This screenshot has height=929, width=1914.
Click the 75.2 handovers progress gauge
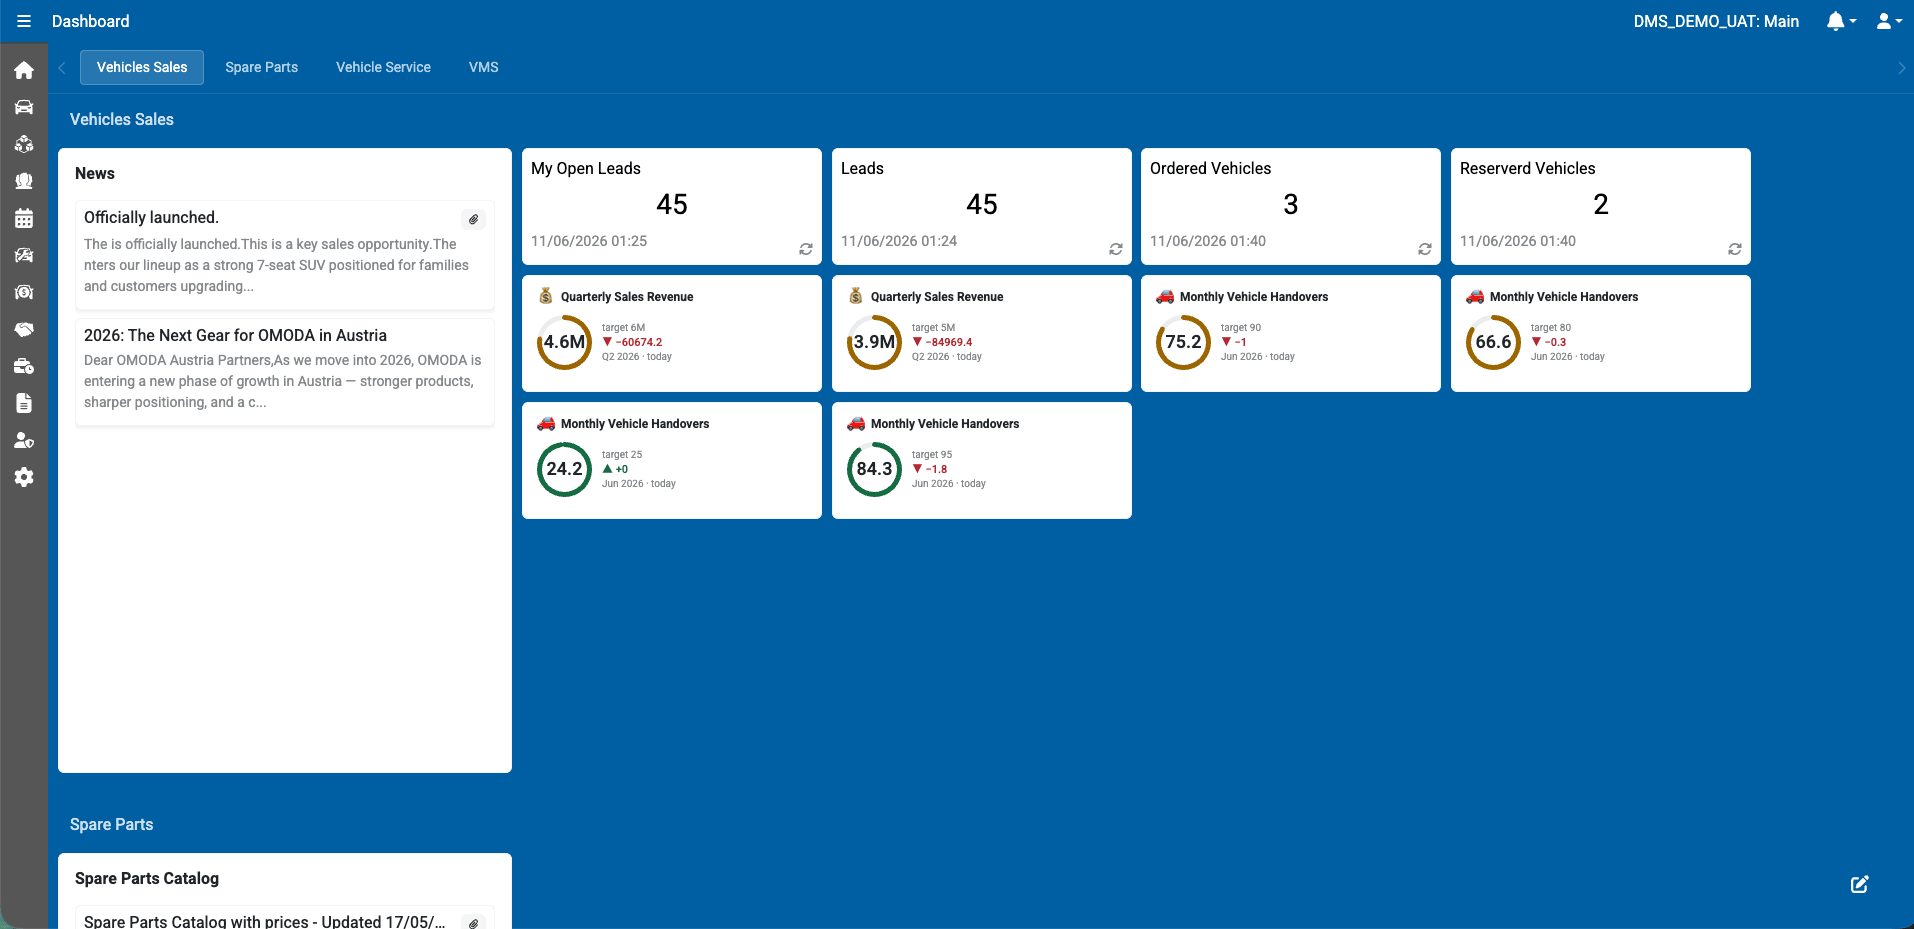pyautogui.click(x=1183, y=342)
